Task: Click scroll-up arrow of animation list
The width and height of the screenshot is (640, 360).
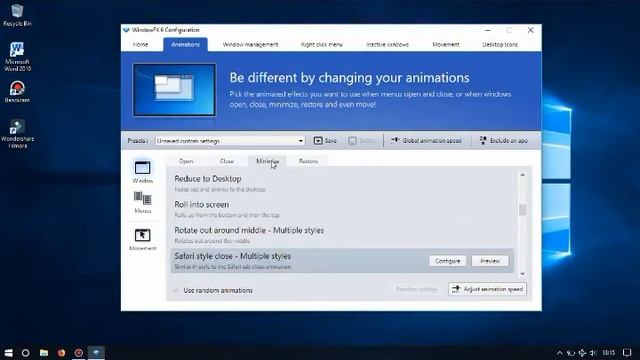Action: point(522,175)
